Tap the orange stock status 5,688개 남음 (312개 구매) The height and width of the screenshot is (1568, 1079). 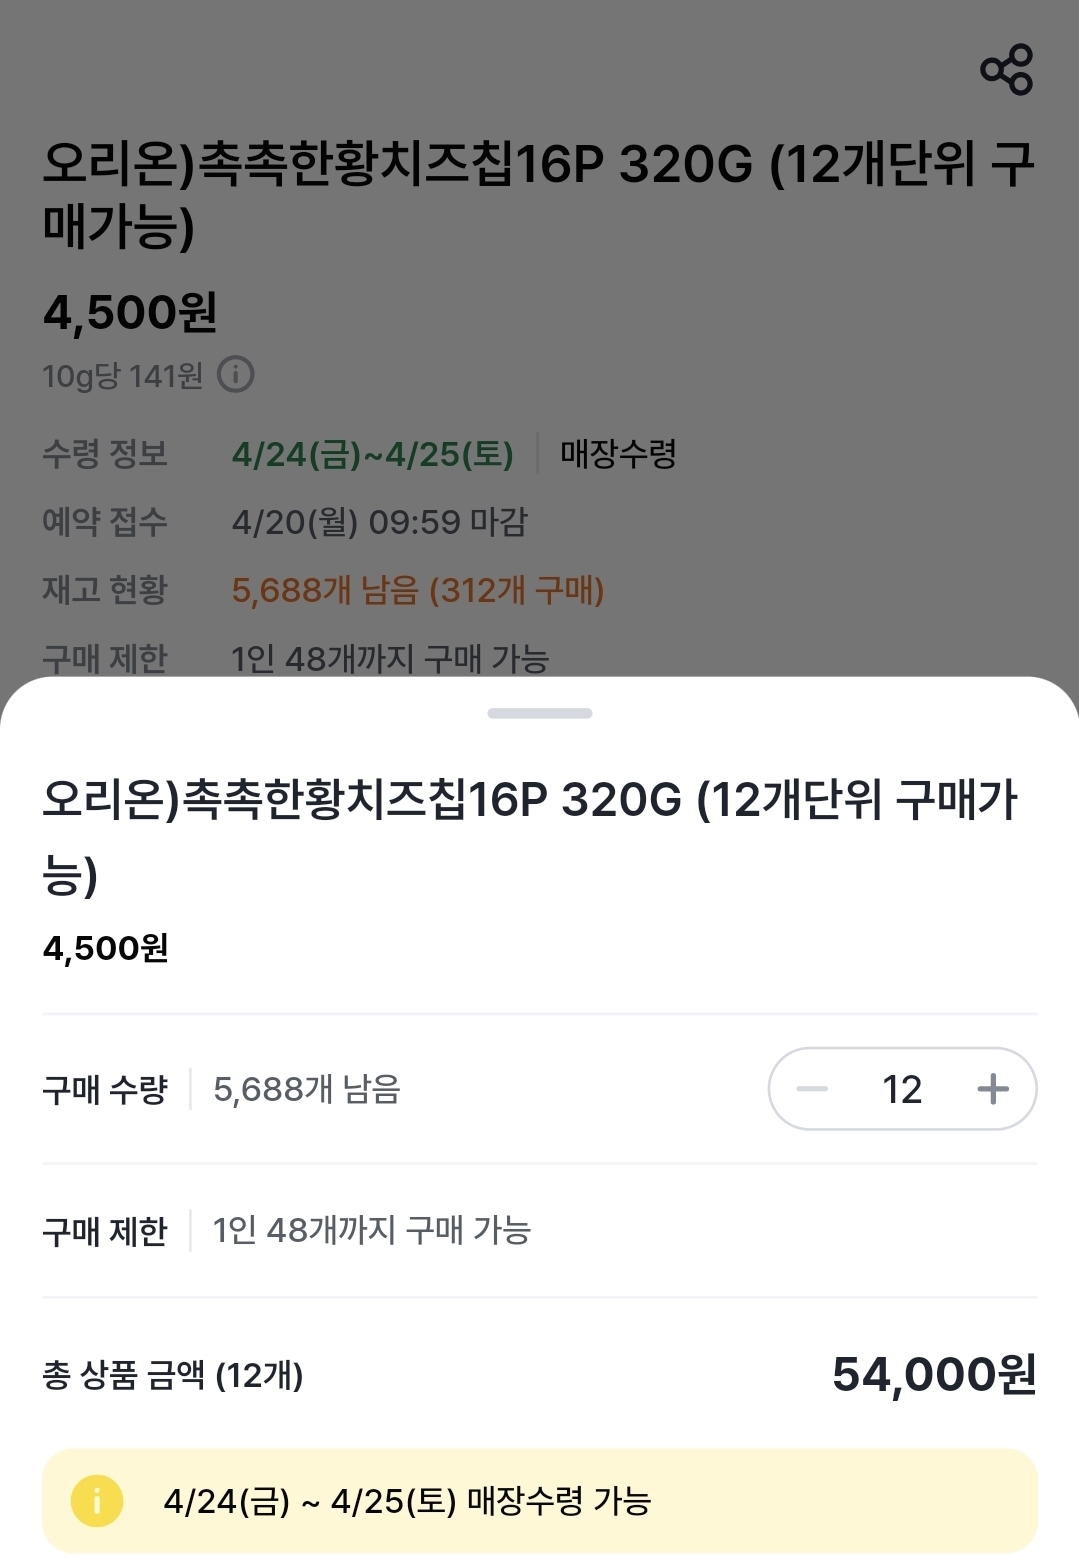tap(418, 591)
